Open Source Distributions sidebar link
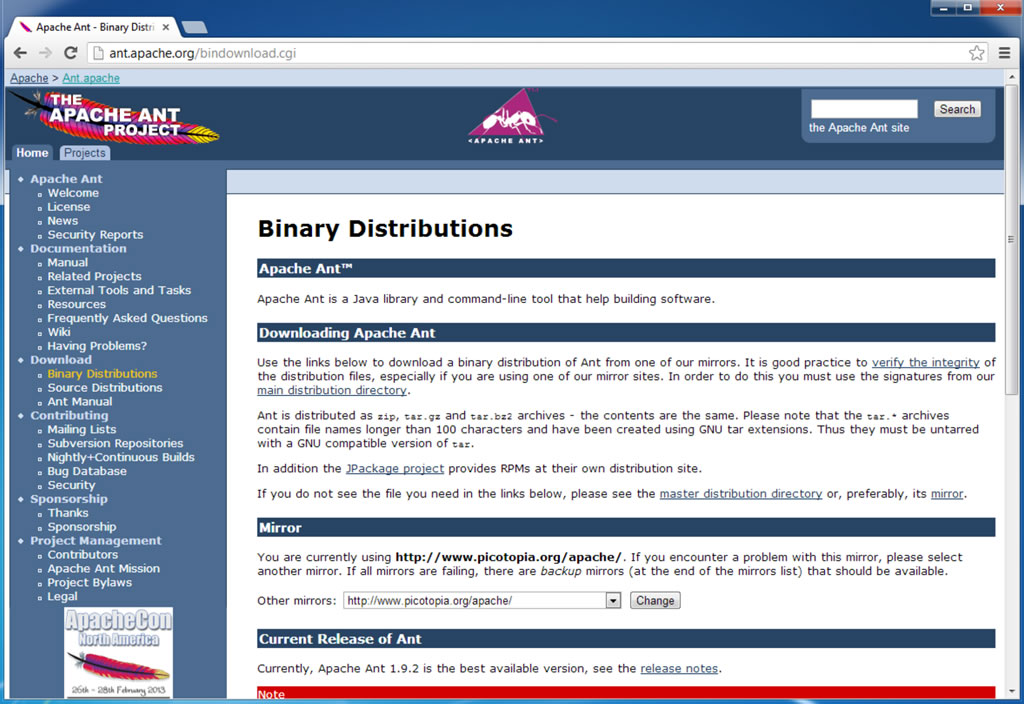The height and width of the screenshot is (704, 1024). coord(104,387)
